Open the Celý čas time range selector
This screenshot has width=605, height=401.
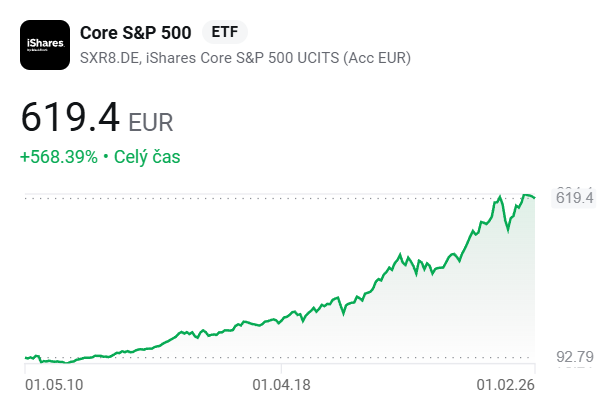coord(146,157)
